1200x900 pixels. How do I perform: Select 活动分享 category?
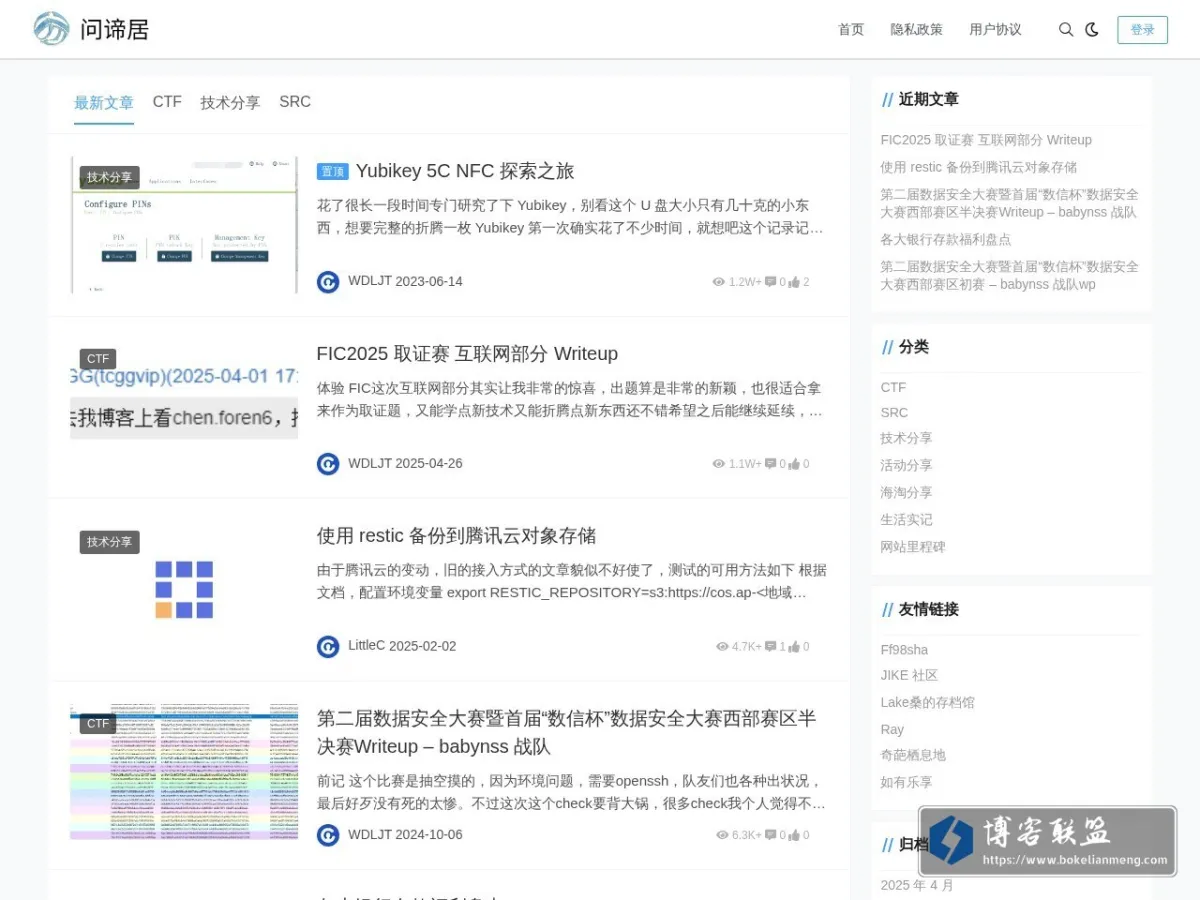906,465
